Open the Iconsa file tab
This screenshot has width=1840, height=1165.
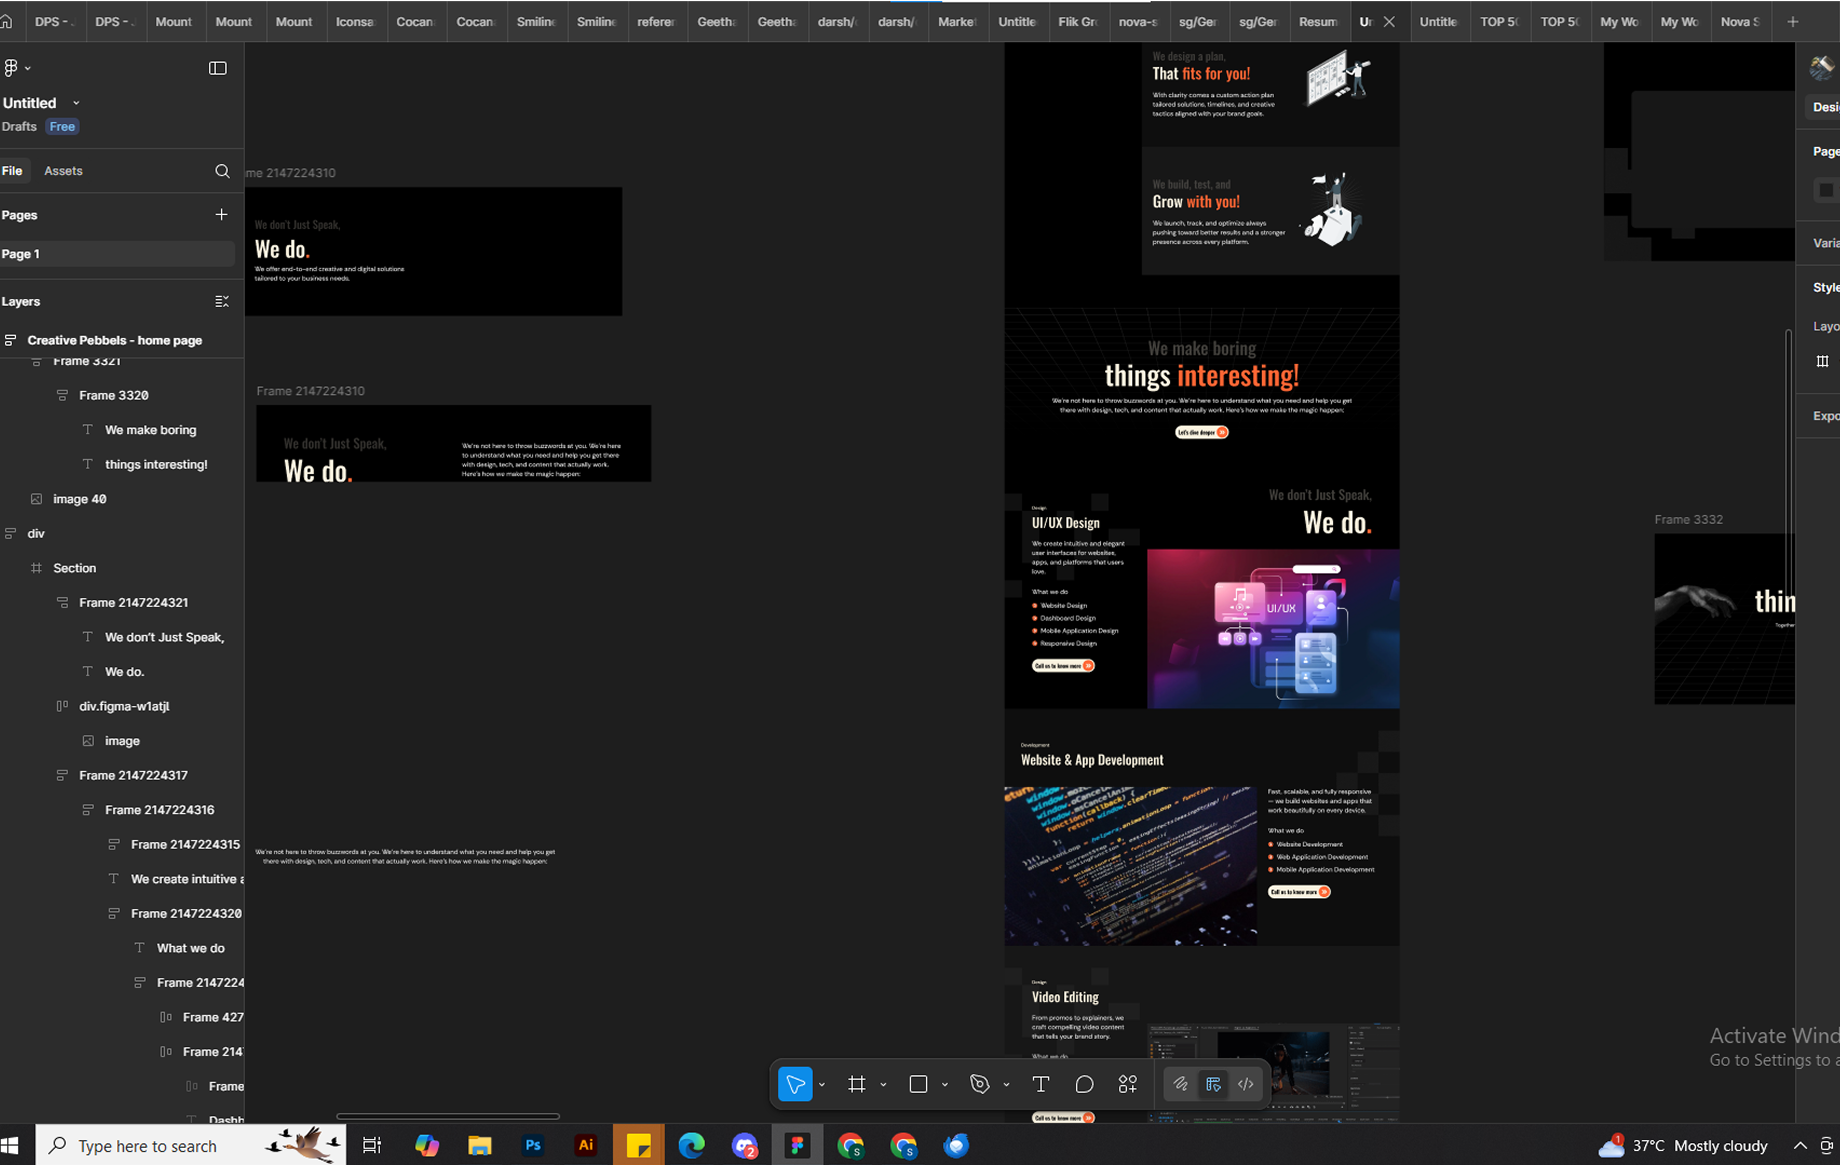(x=355, y=21)
